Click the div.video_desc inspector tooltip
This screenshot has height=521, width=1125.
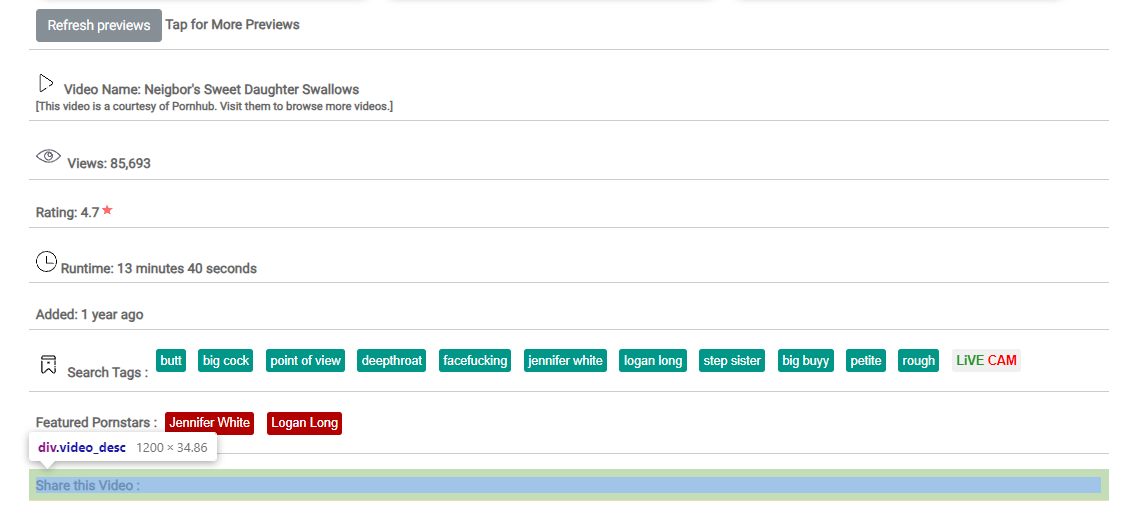click(122, 448)
